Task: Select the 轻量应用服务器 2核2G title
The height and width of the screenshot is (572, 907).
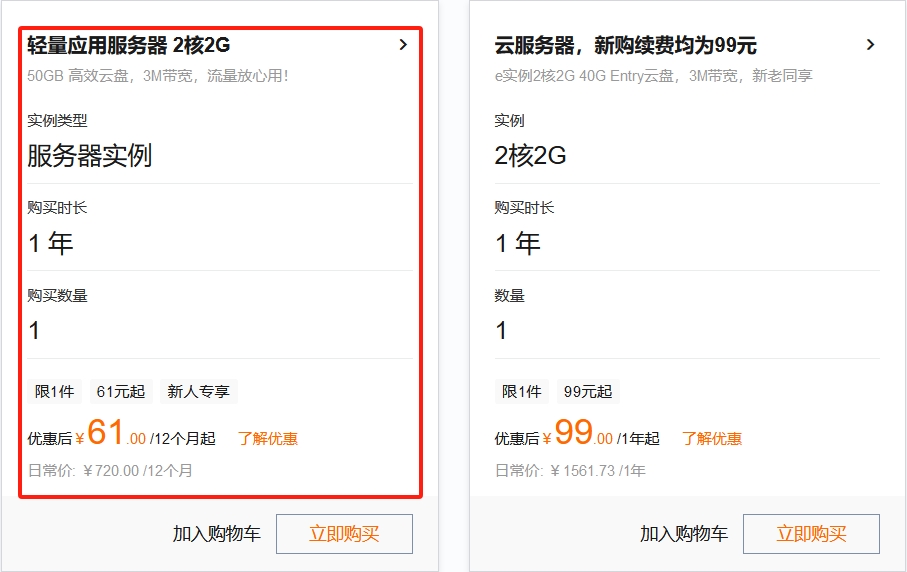Action: 128,45
